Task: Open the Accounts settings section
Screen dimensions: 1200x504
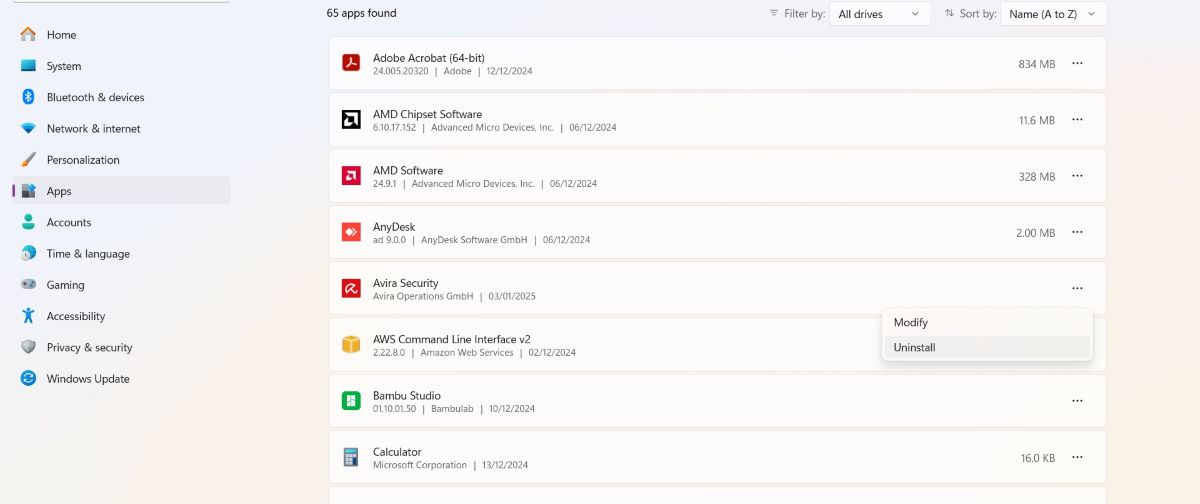Action: coord(121,222)
